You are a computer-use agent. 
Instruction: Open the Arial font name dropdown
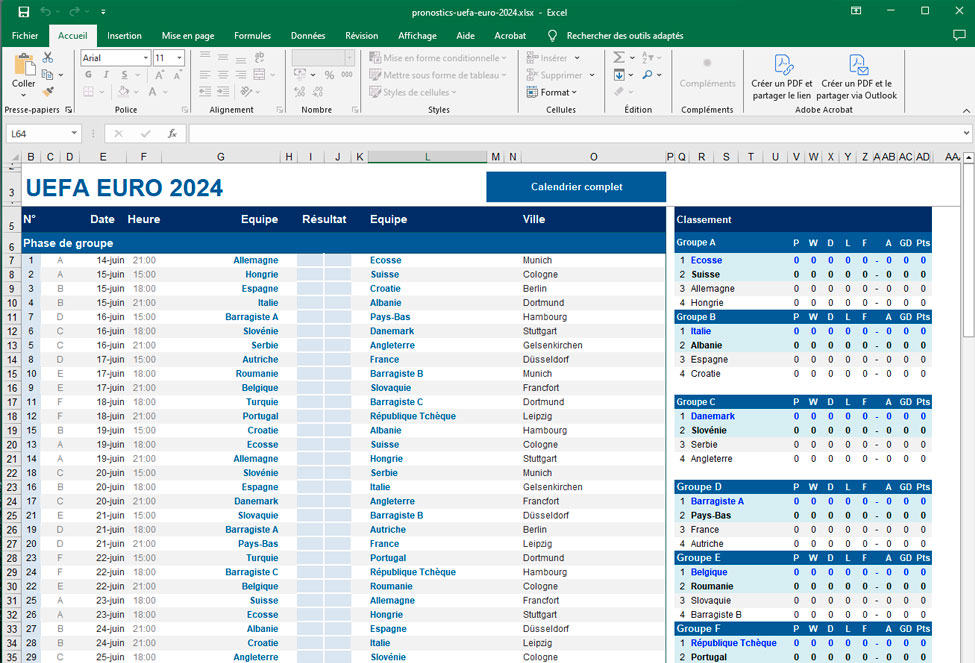146,58
